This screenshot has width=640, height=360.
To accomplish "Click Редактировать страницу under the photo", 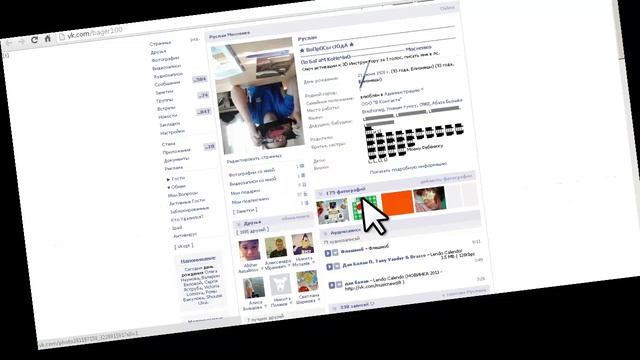I will pyautogui.click(x=254, y=159).
